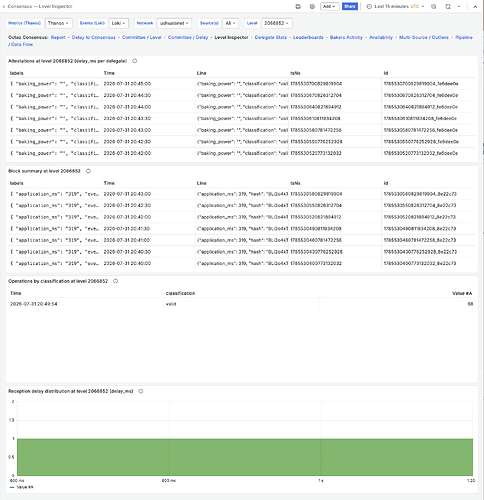484x500 pixels.
Task: Click the zoom out time range icon
Action: coord(433,6)
